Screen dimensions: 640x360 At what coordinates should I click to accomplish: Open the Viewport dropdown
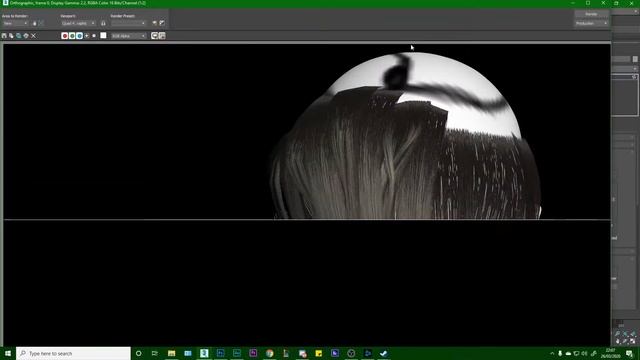click(78, 23)
